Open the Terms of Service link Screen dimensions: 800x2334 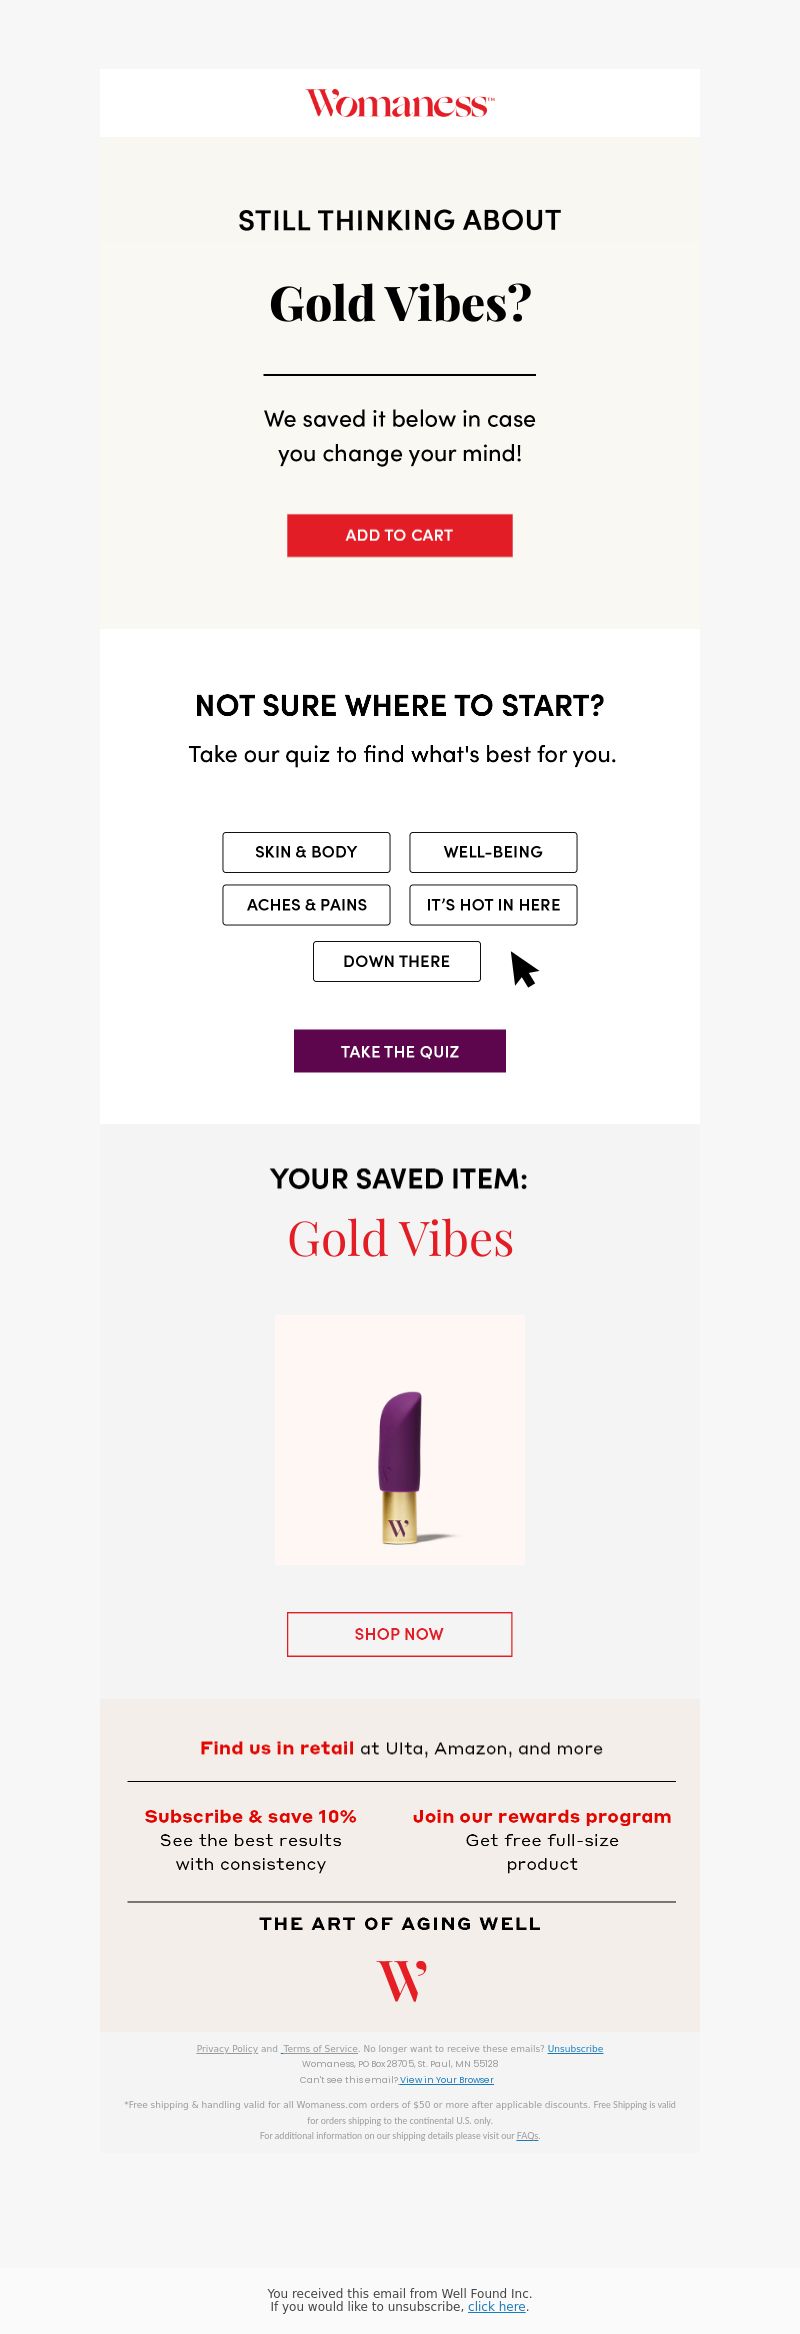click(320, 2049)
